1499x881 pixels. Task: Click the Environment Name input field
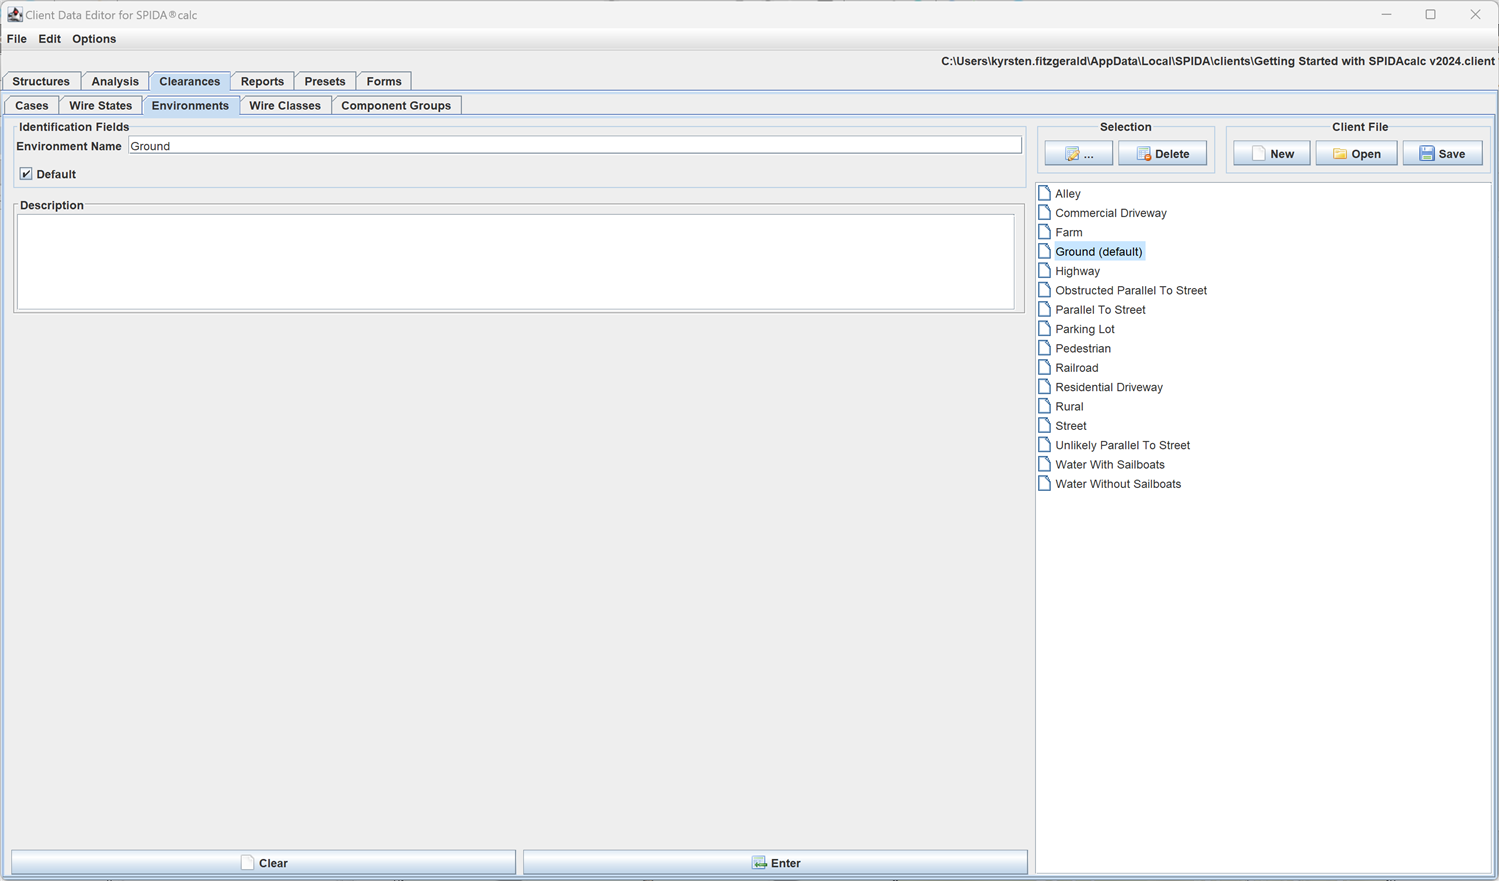(x=574, y=146)
